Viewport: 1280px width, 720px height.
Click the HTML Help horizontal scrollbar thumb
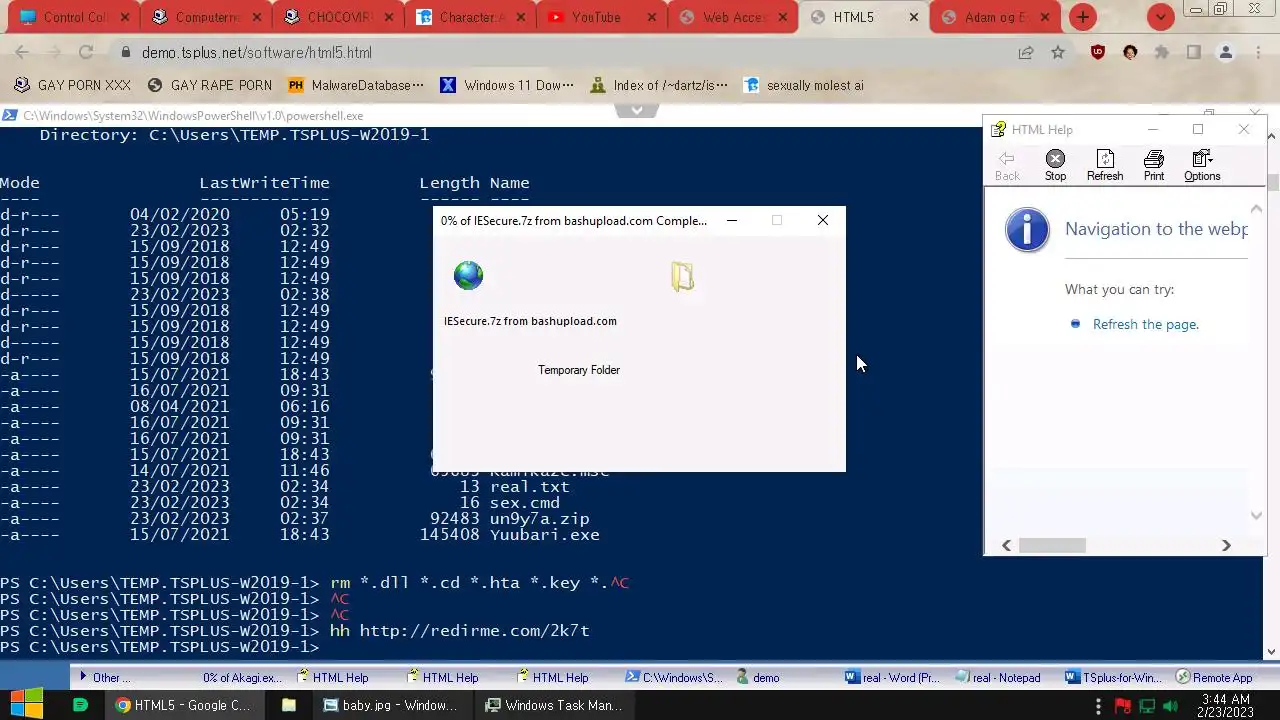pos(1052,545)
